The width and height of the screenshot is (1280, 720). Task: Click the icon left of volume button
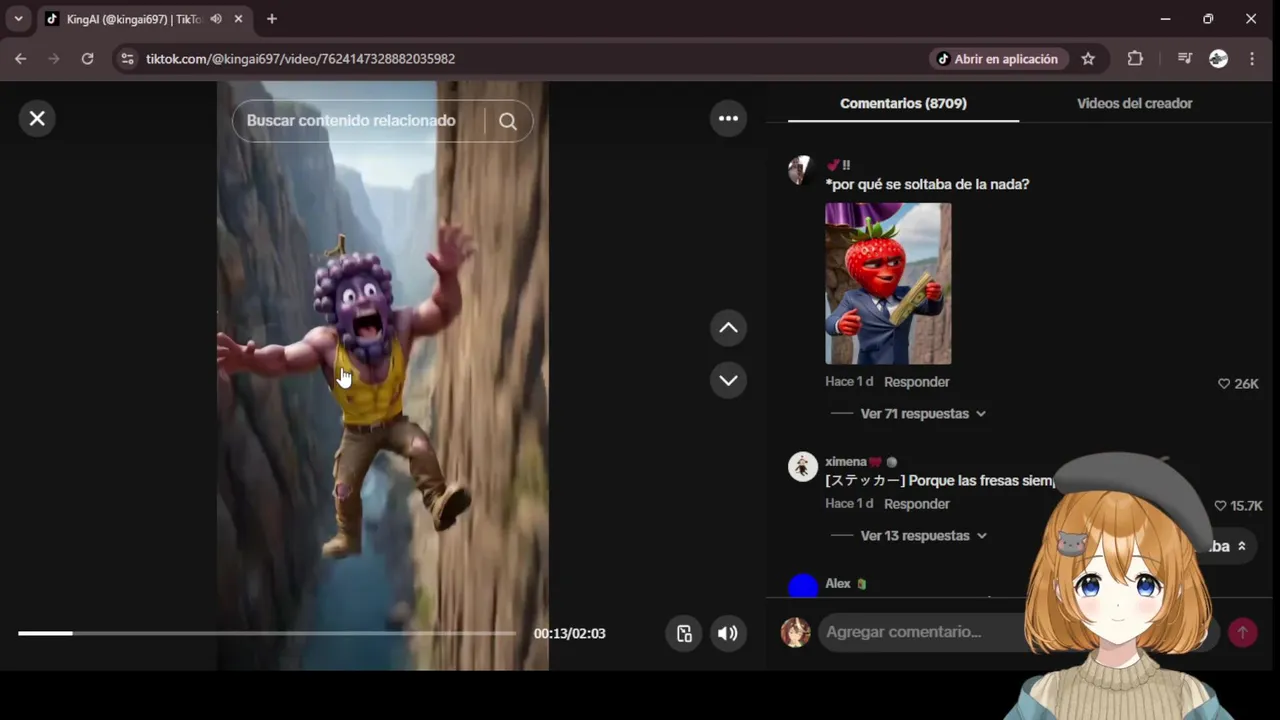coord(684,633)
